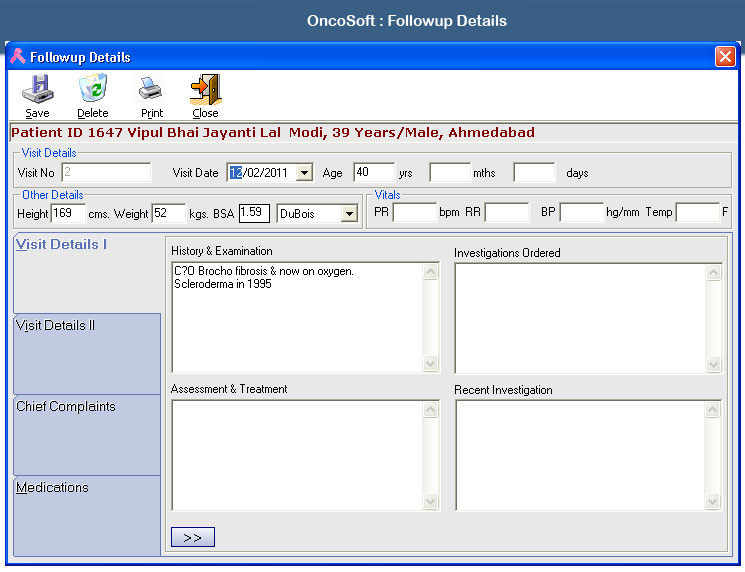Open the Chief Complaints tab

(x=87, y=435)
